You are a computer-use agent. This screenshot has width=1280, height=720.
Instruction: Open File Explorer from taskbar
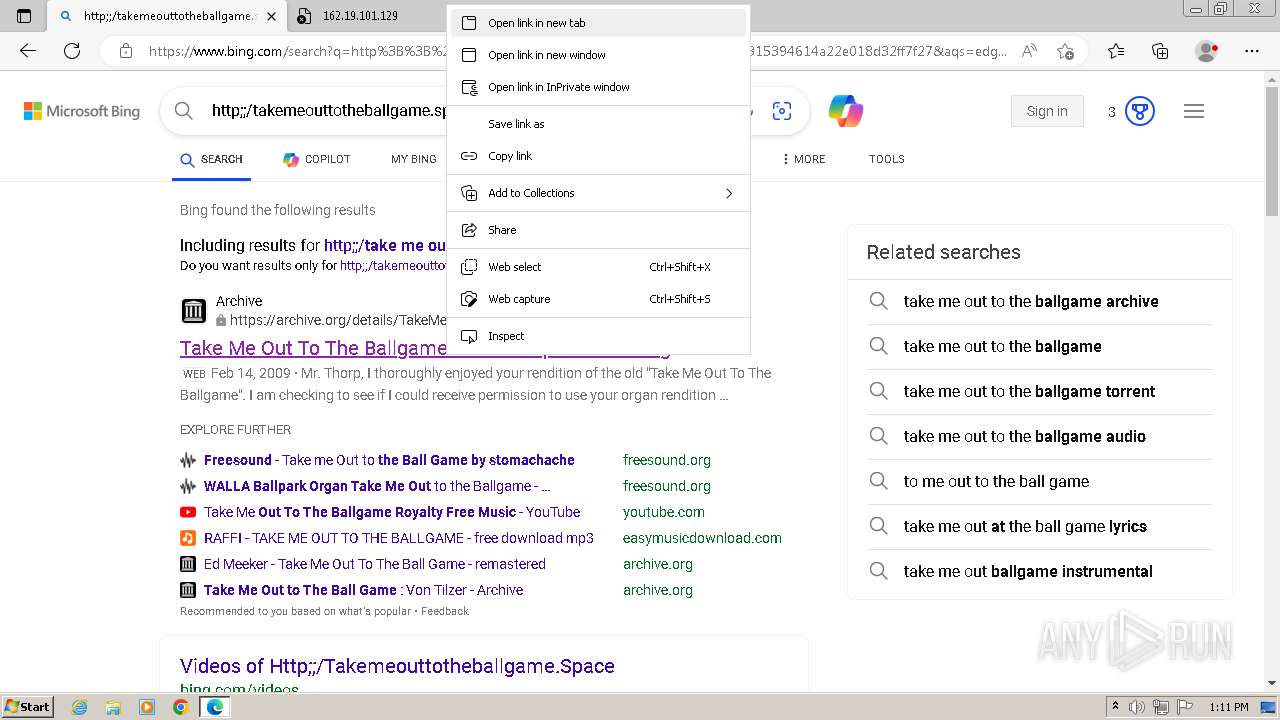(113, 707)
